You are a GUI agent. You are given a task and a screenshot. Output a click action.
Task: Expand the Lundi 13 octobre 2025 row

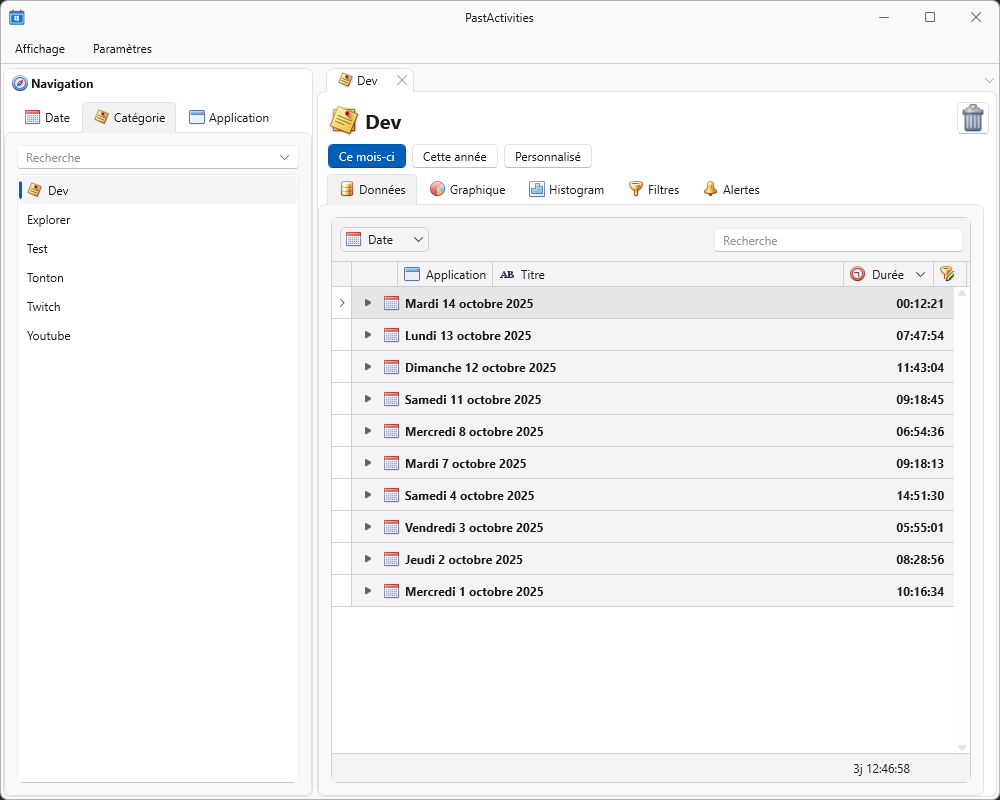pos(368,335)
